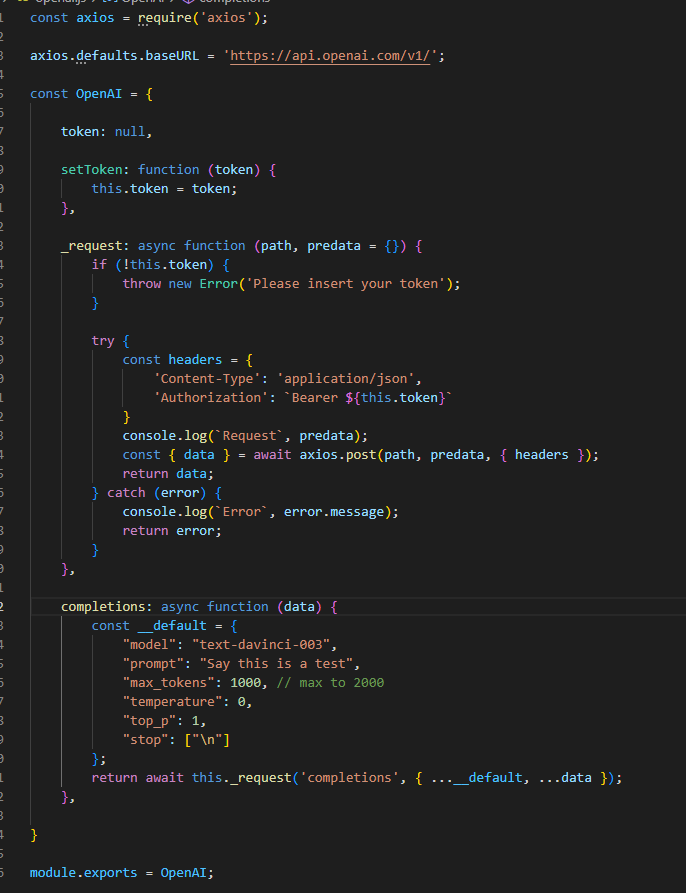Click the setToken function name
The width and height of the screenshot is (686, 893).
point(91,170)
